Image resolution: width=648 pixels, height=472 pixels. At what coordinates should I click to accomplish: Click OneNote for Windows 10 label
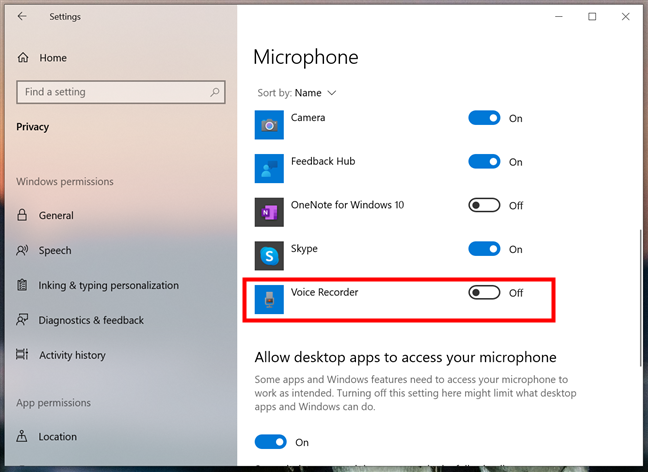tap(347, 205)
